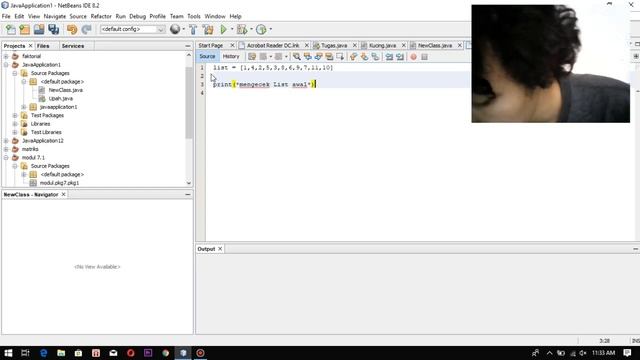Minimize the Navigator panel

[x=188, y=195]
